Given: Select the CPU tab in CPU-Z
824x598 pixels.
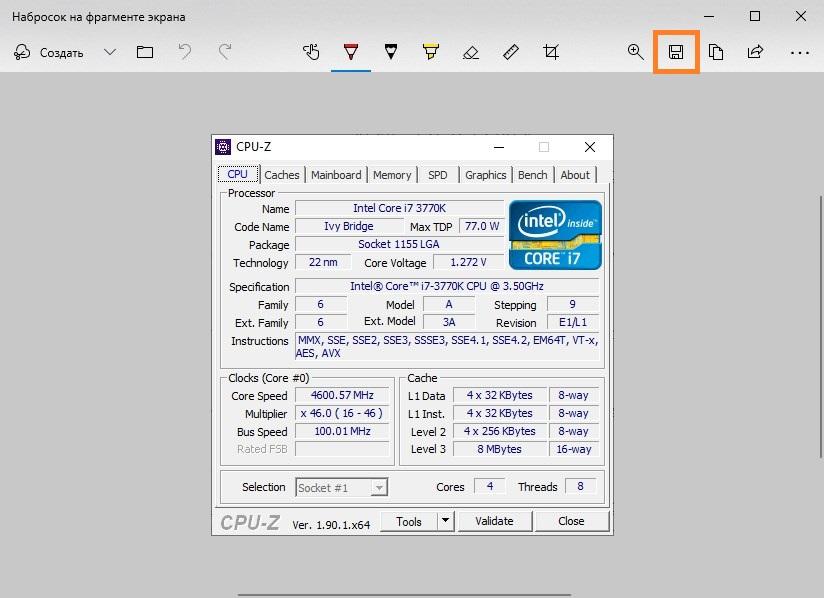Looking at the screenshot, I should [238, 174].
